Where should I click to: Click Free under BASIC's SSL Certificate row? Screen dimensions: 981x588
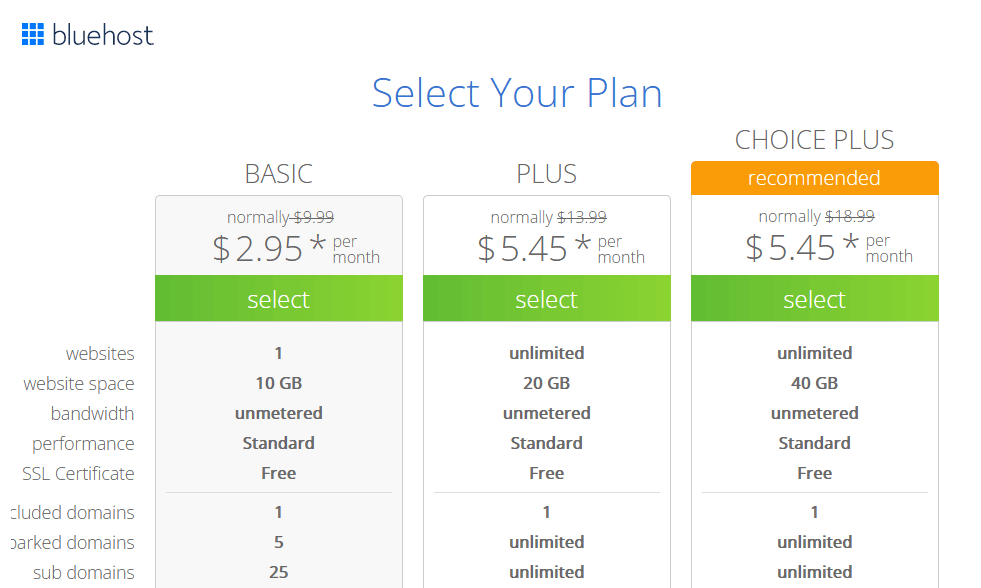278,473
